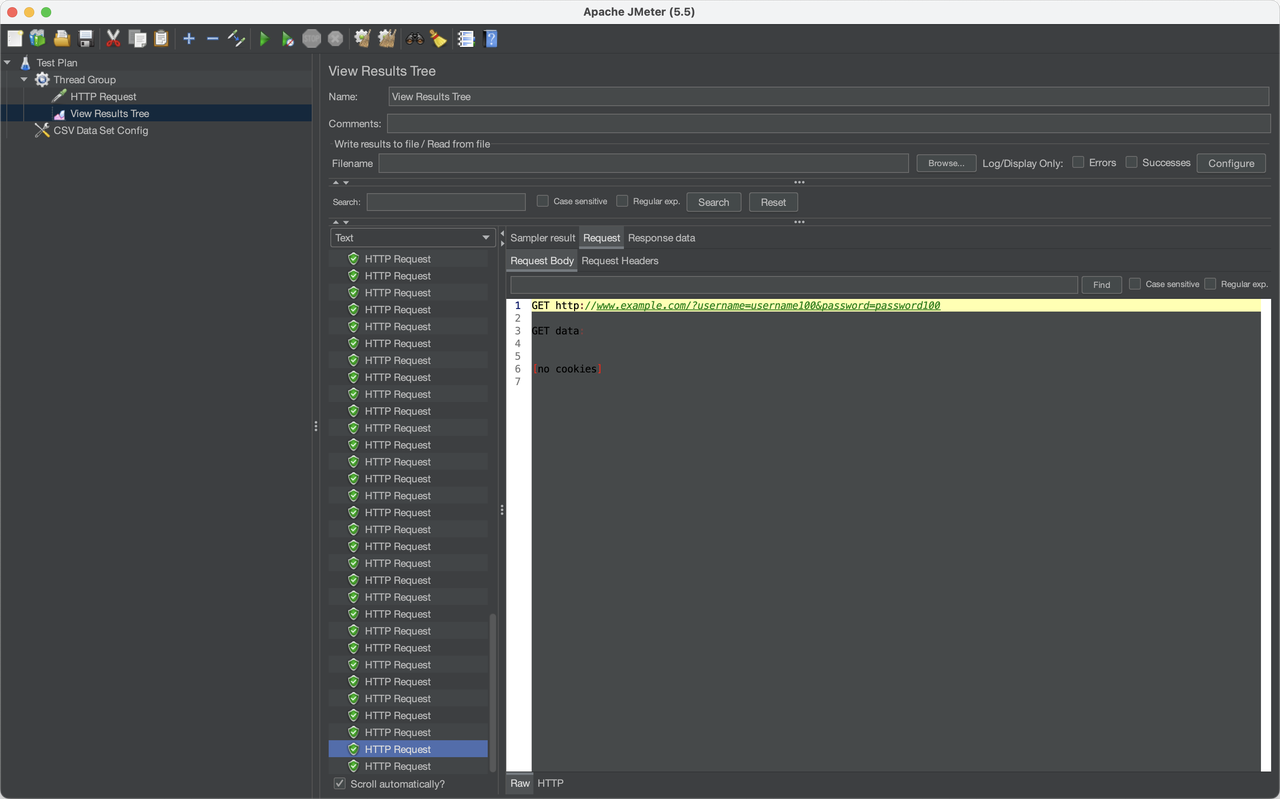Open the Text renderer dropdown
This screenshot has height=799, width=1280.
(x=412, y=238)
